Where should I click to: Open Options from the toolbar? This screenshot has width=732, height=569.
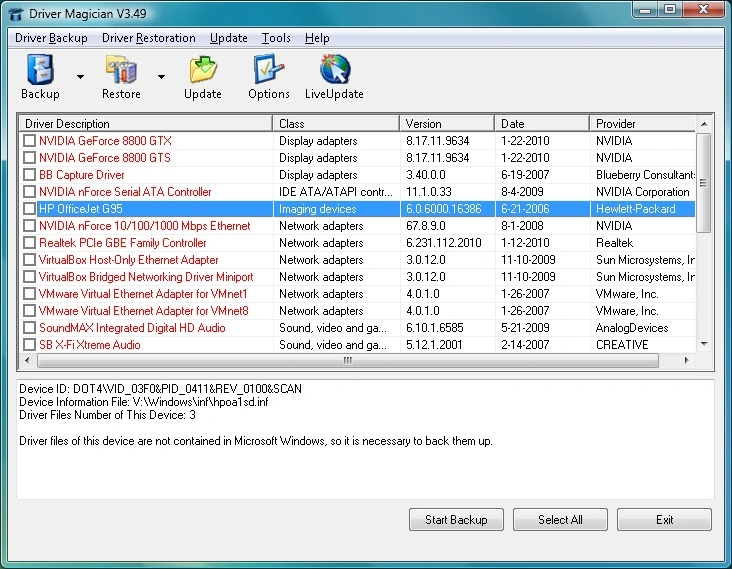(x=268, y=72)
